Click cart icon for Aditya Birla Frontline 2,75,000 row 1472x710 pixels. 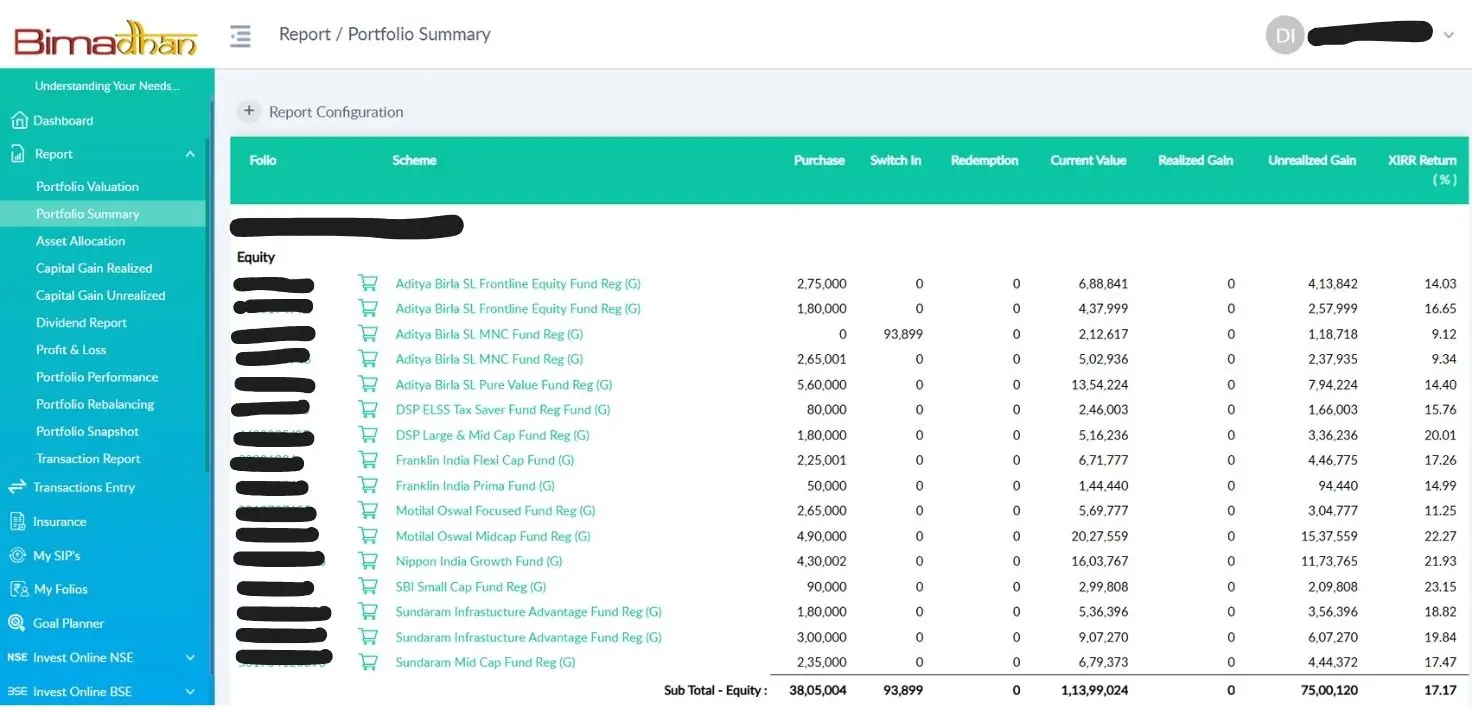pyautogui.click(x=368, y=283)
